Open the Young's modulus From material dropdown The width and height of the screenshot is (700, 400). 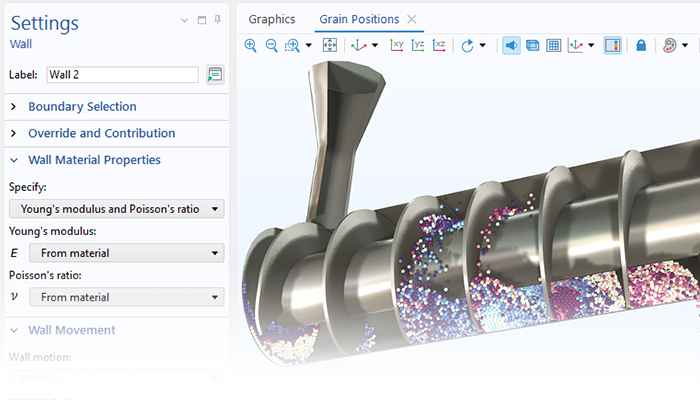pos(126,253)
